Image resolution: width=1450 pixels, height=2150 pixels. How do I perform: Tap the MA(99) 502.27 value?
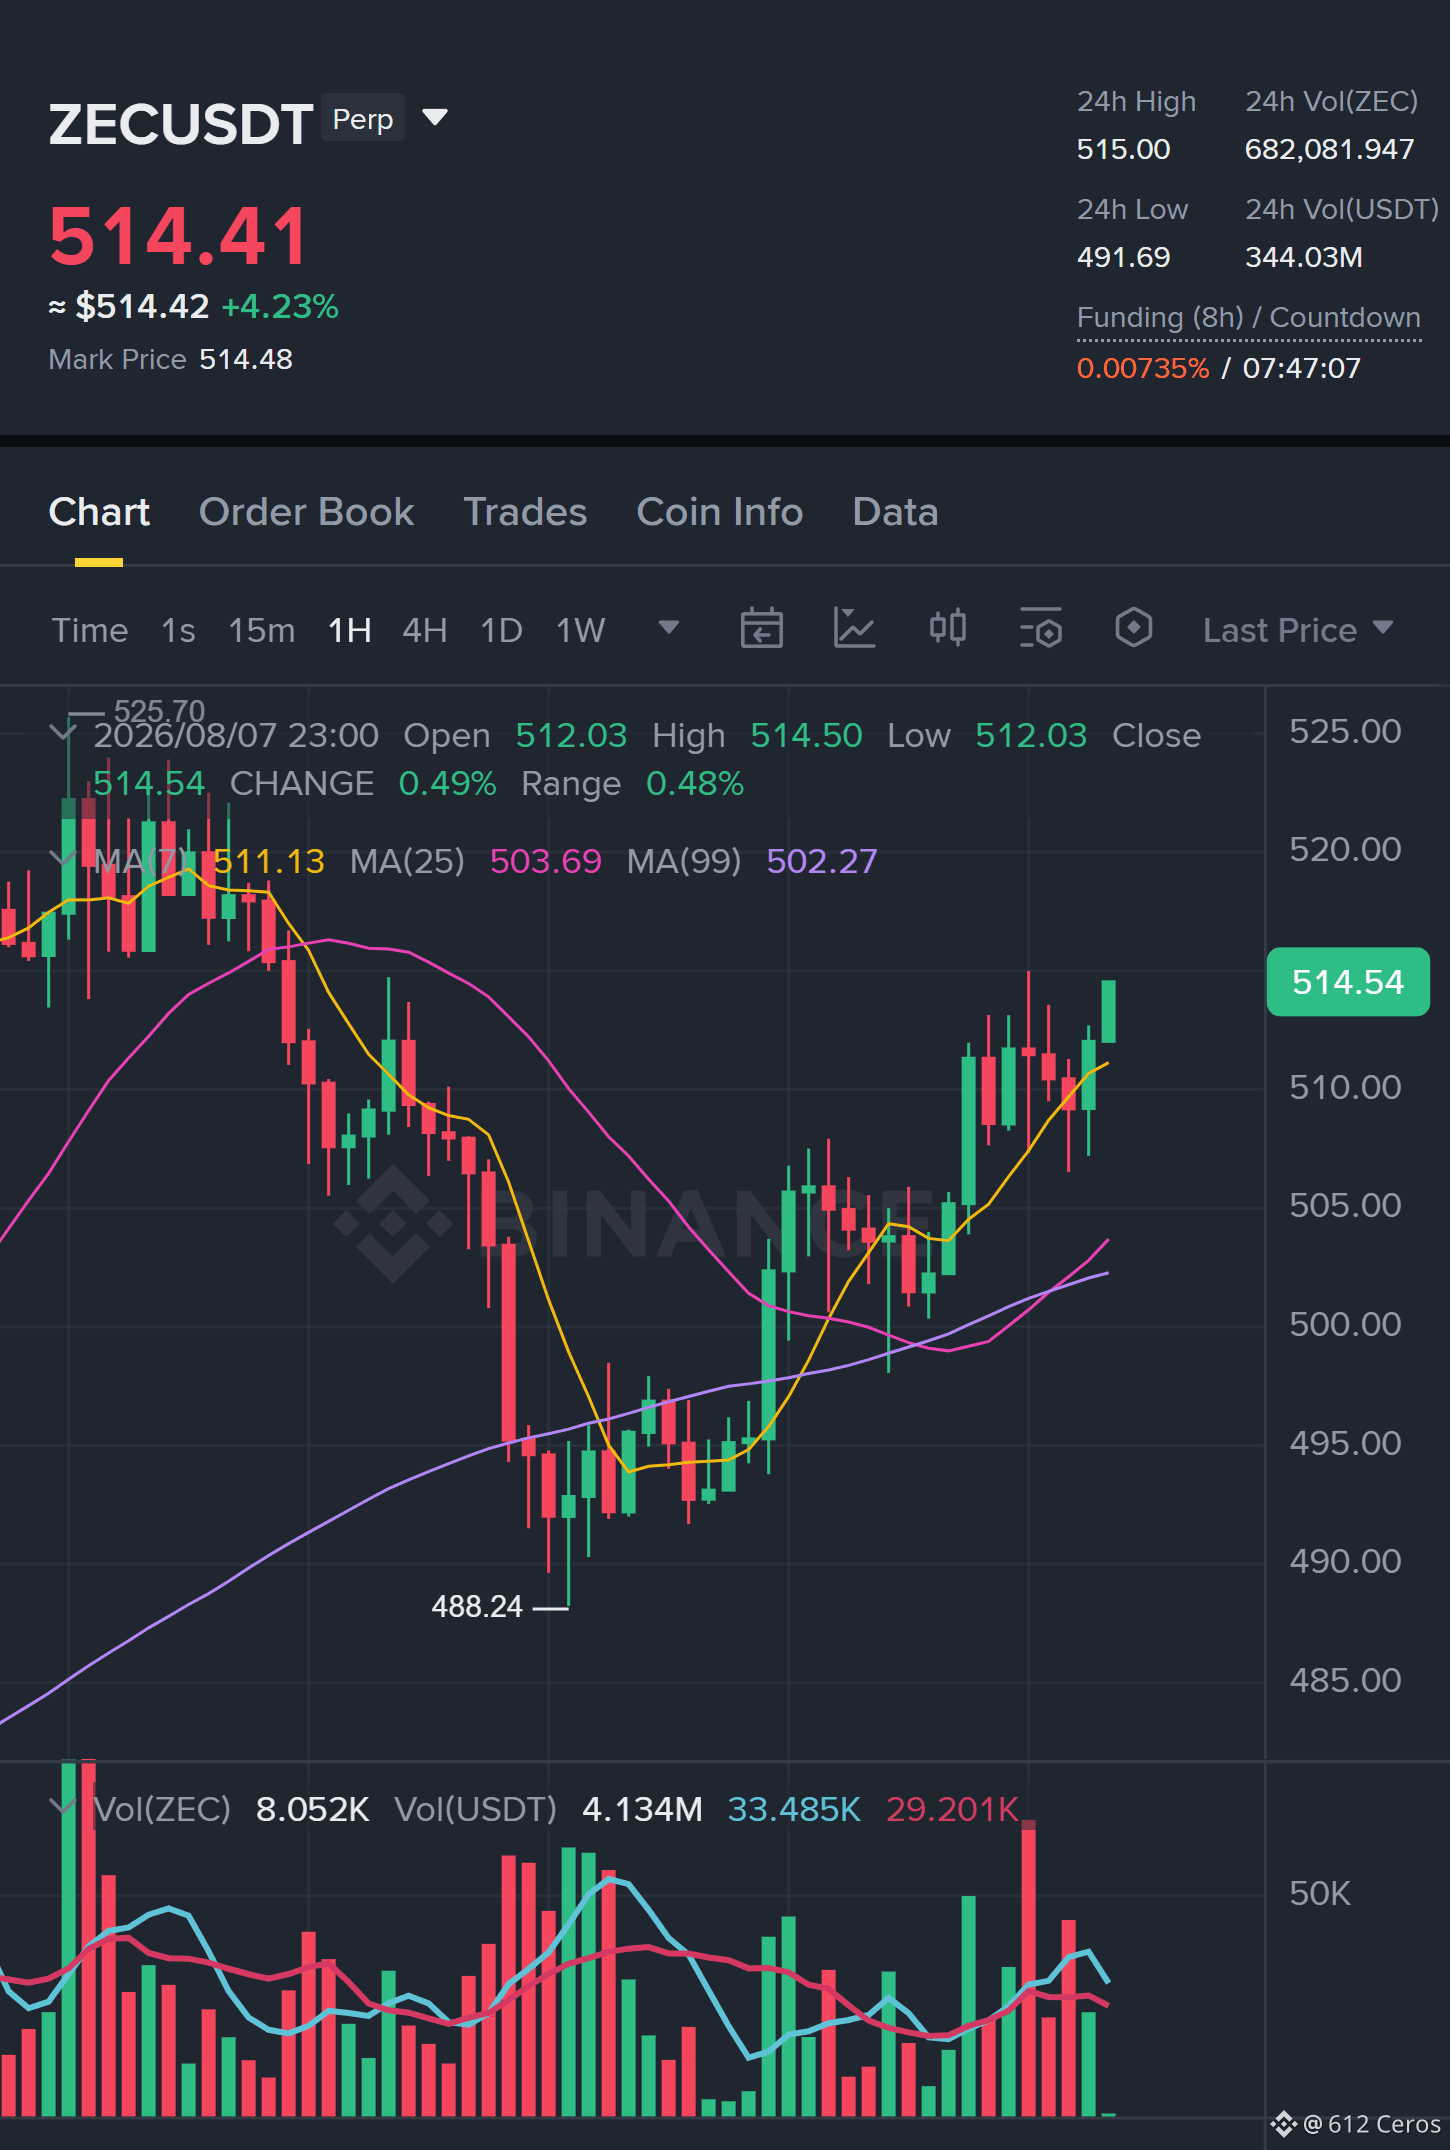coord(822,861)
